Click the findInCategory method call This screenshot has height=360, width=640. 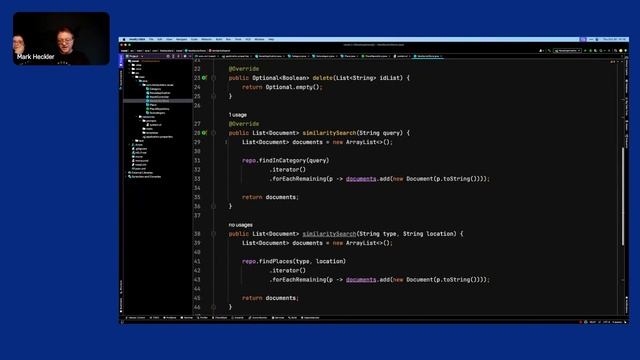click(x=282, y=160)
